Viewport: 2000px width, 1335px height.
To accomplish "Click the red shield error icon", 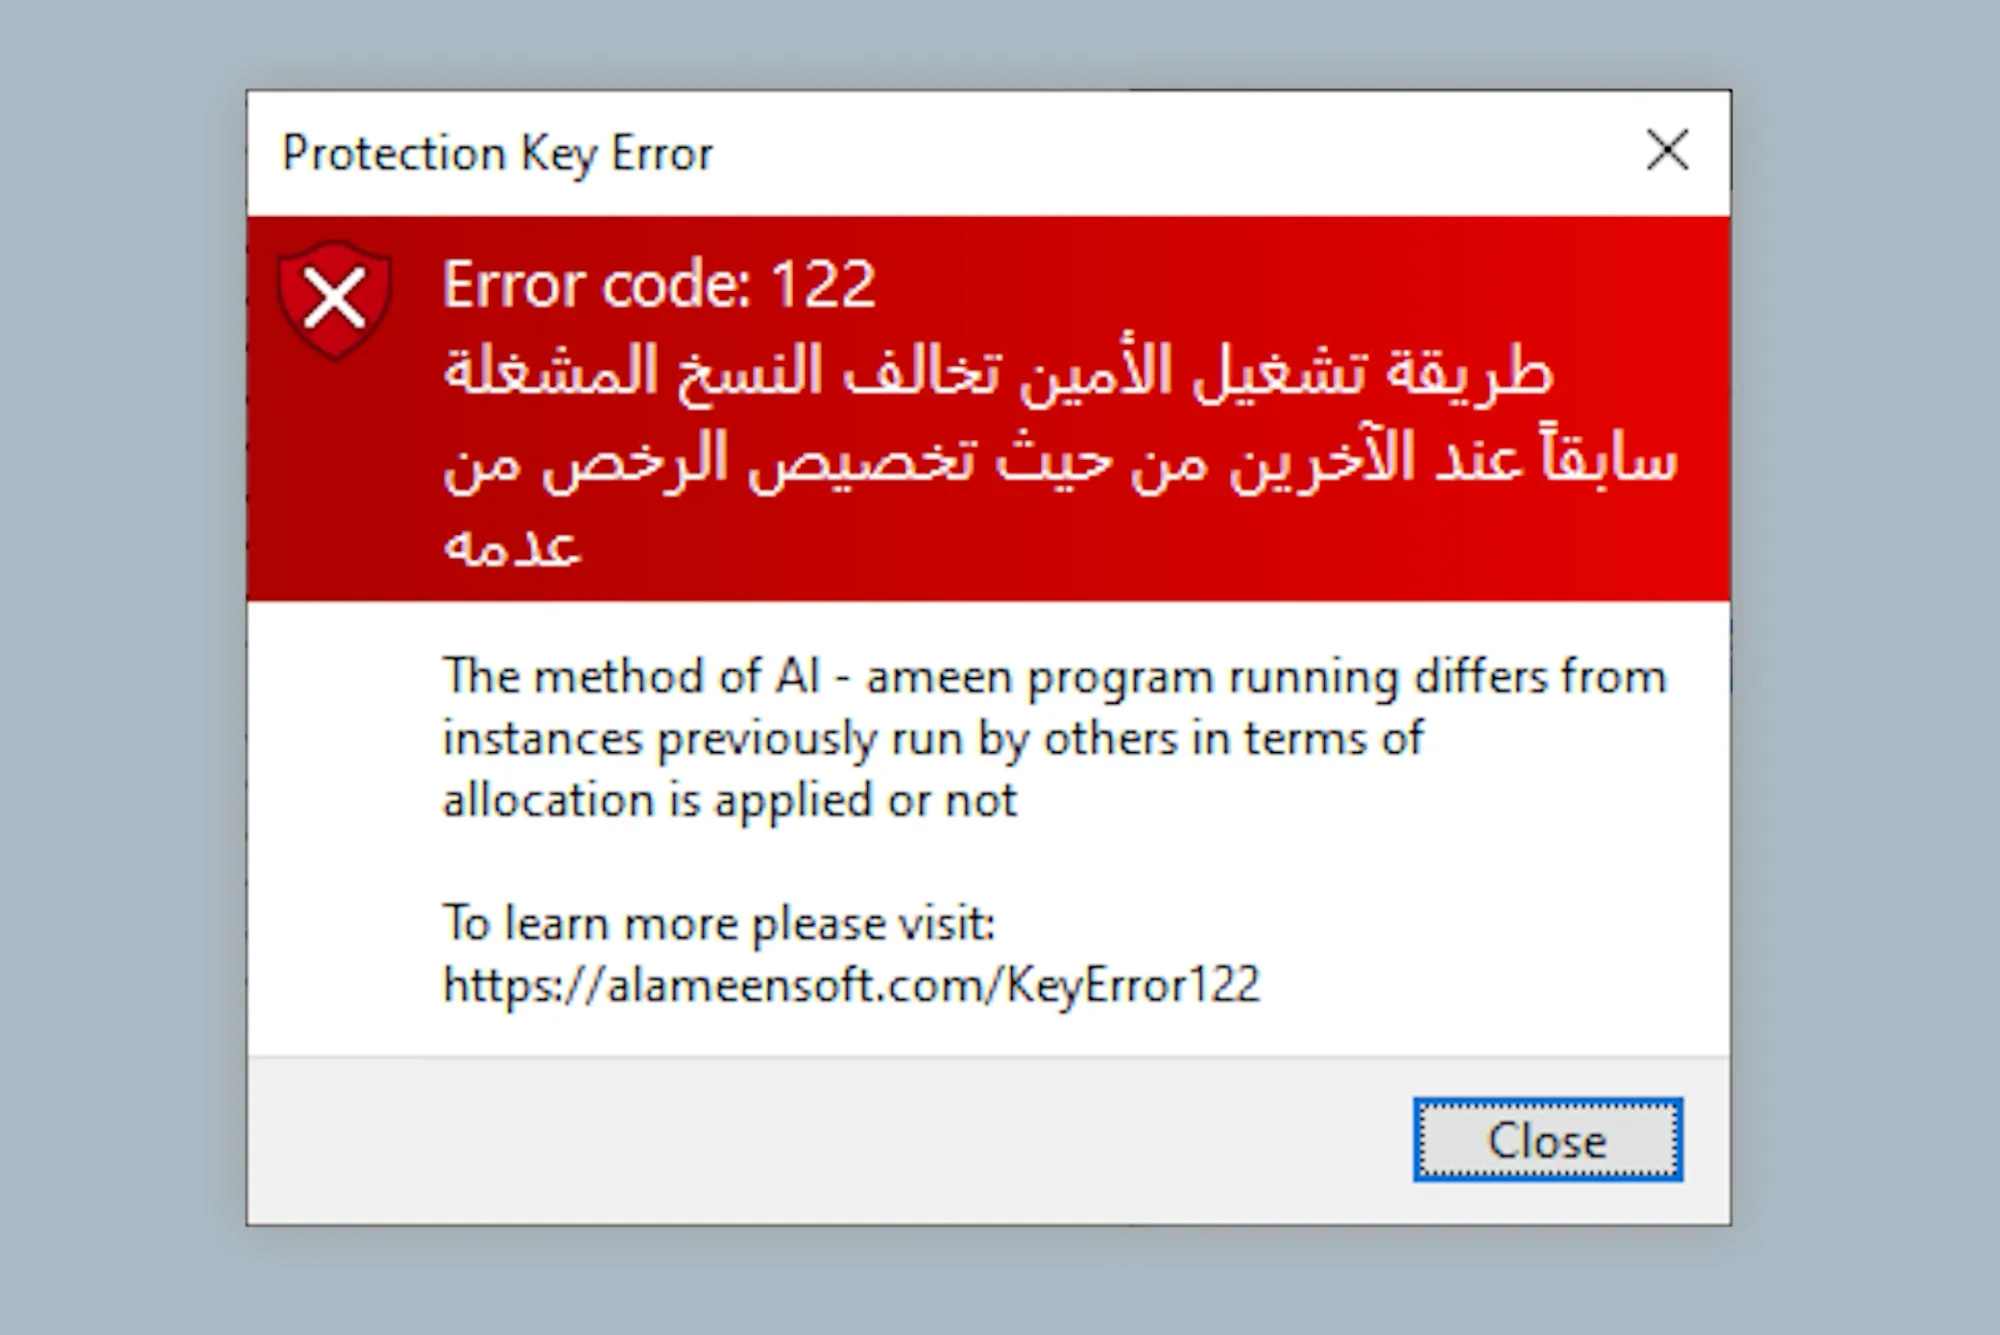I will [x=335, y=300].
